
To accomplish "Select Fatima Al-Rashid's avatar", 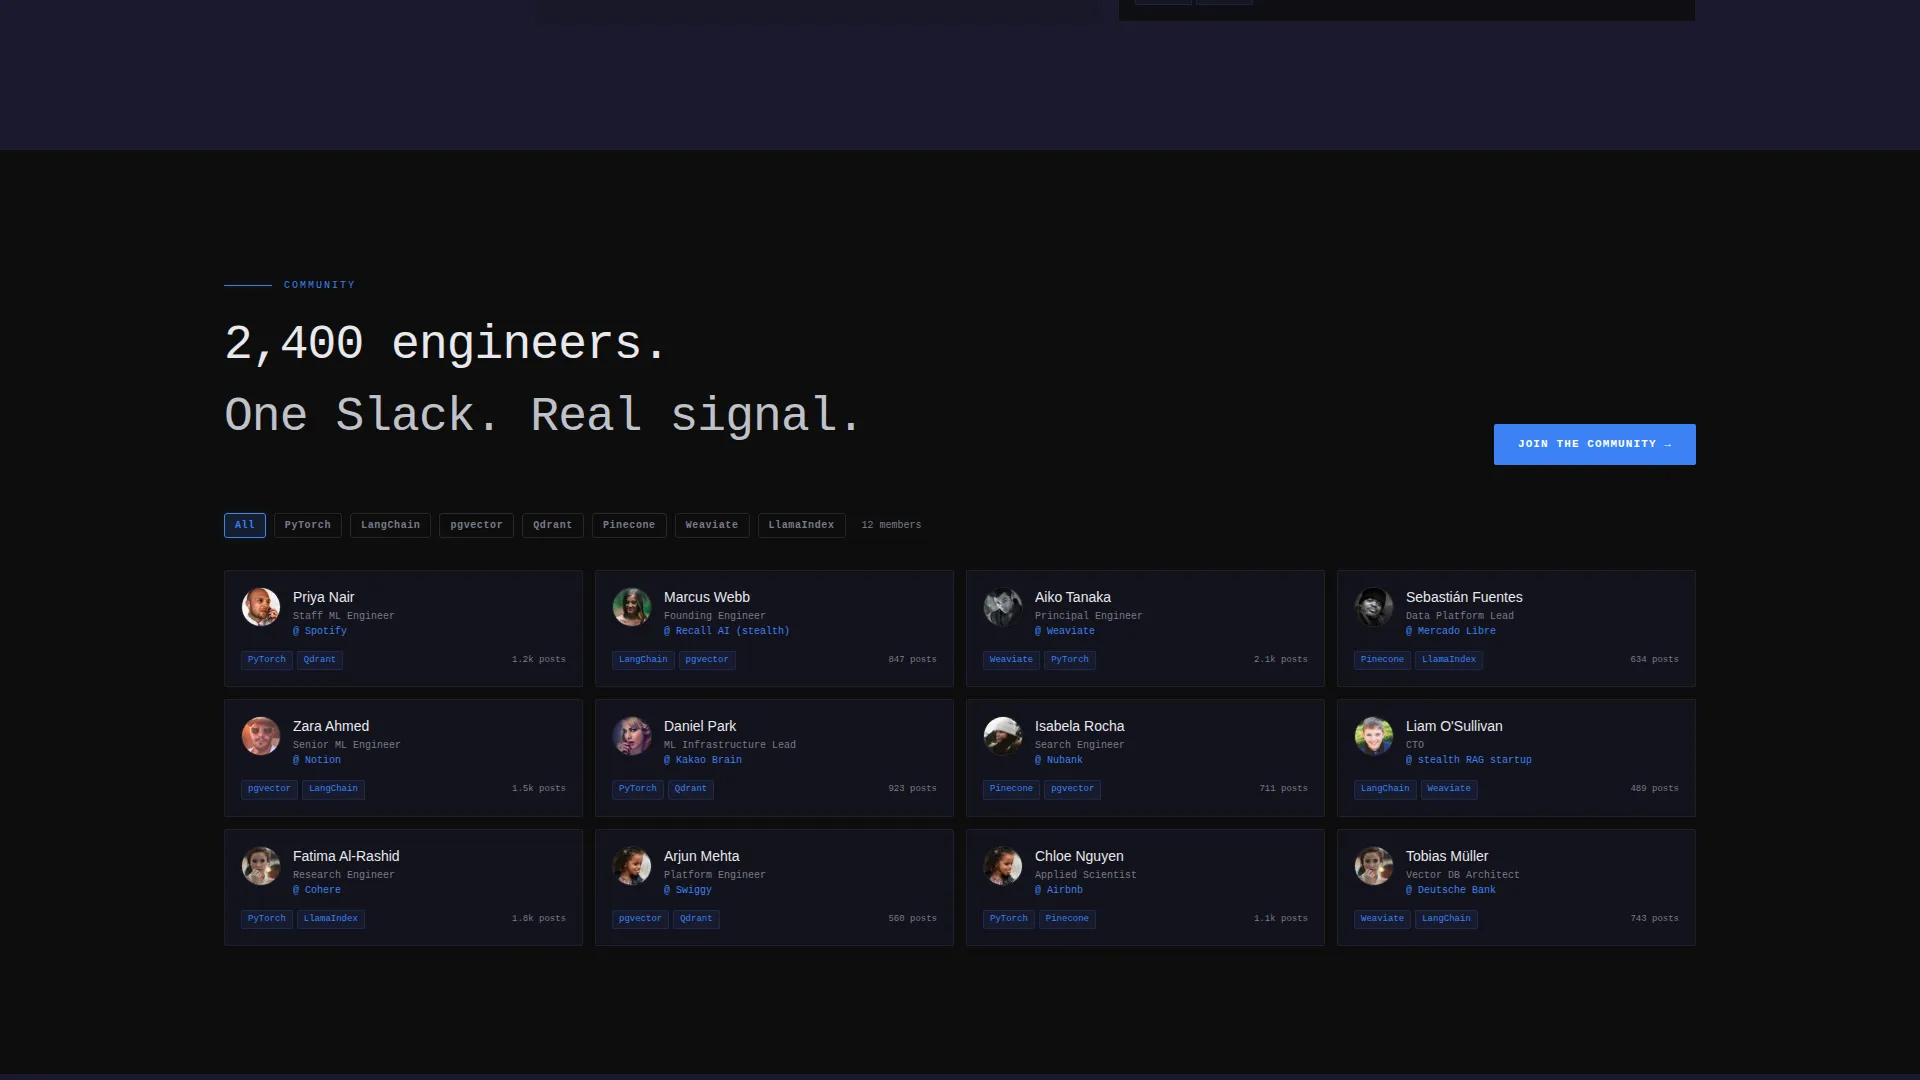I will [261, 866].
